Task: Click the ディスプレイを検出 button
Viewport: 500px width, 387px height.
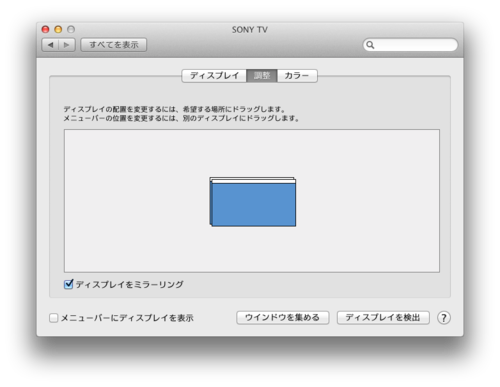Action: point(383,317)
